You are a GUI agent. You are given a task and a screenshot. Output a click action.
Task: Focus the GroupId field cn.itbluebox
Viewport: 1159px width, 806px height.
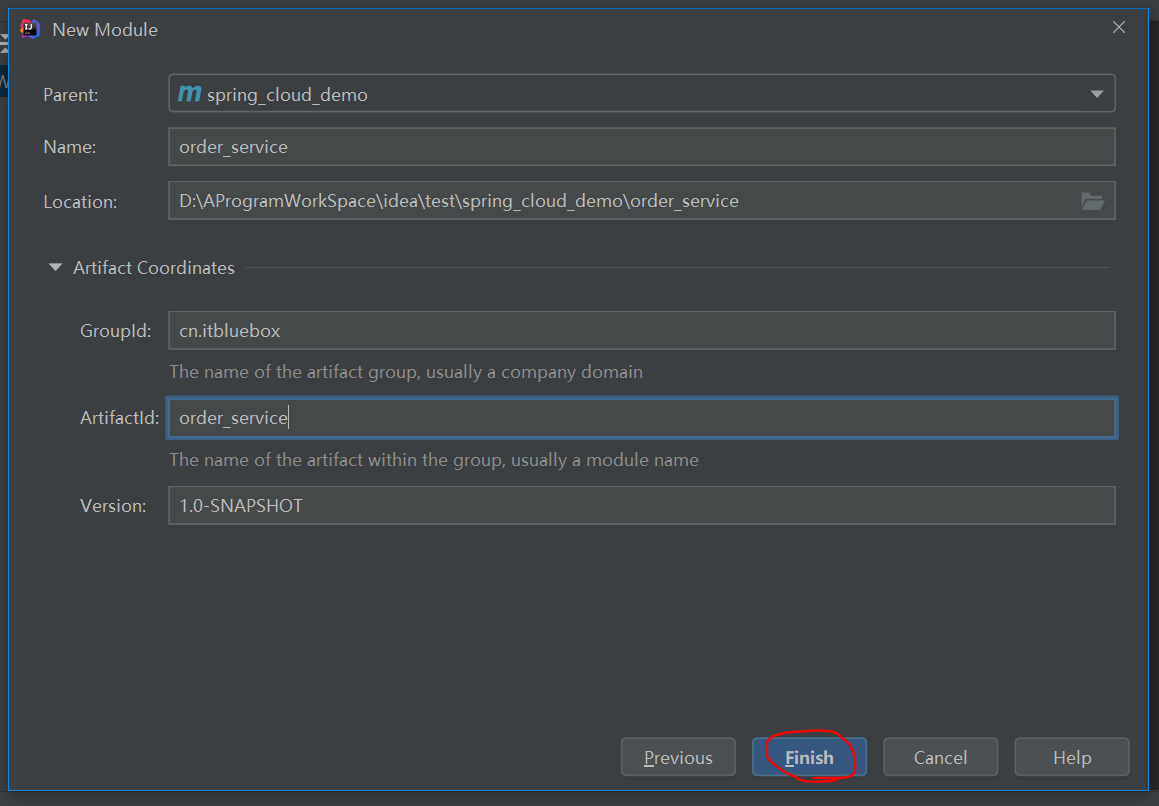[x=640, y=330]
